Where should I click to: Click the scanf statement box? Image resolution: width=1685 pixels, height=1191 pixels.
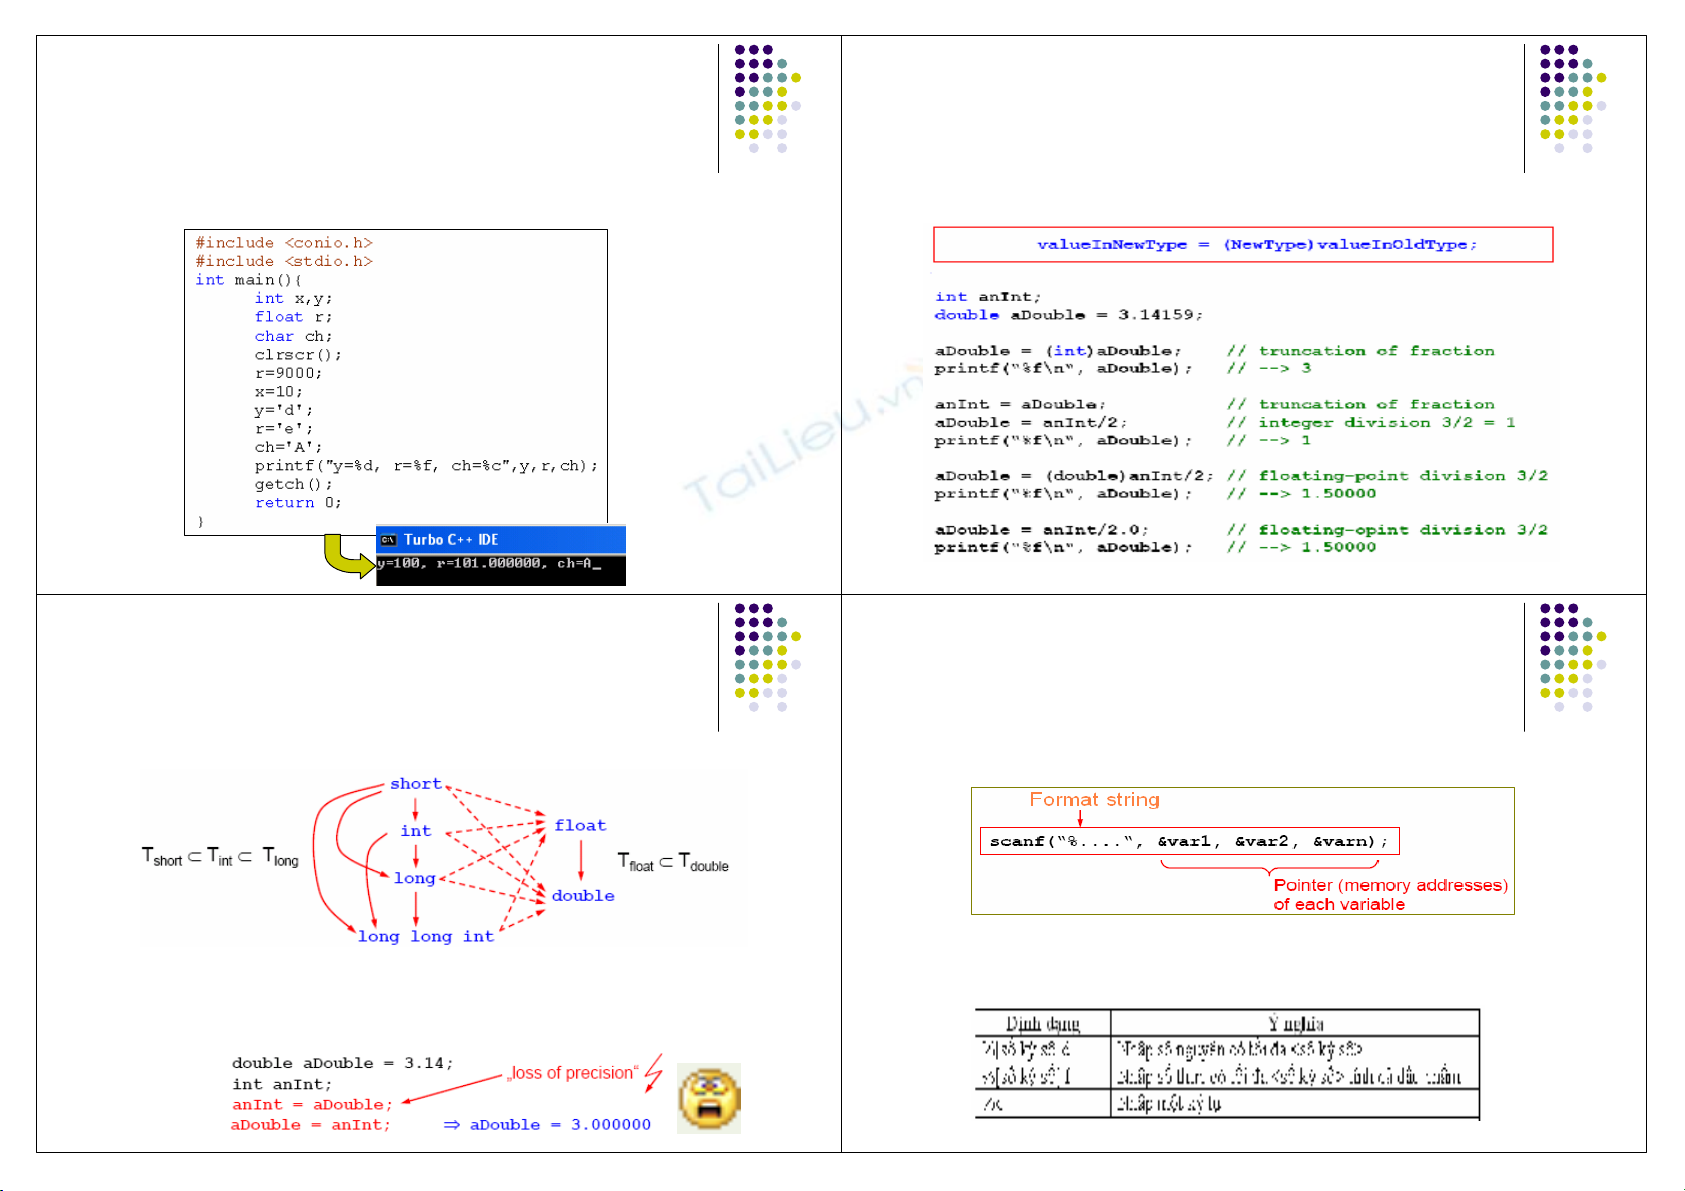coord(1189,841)
